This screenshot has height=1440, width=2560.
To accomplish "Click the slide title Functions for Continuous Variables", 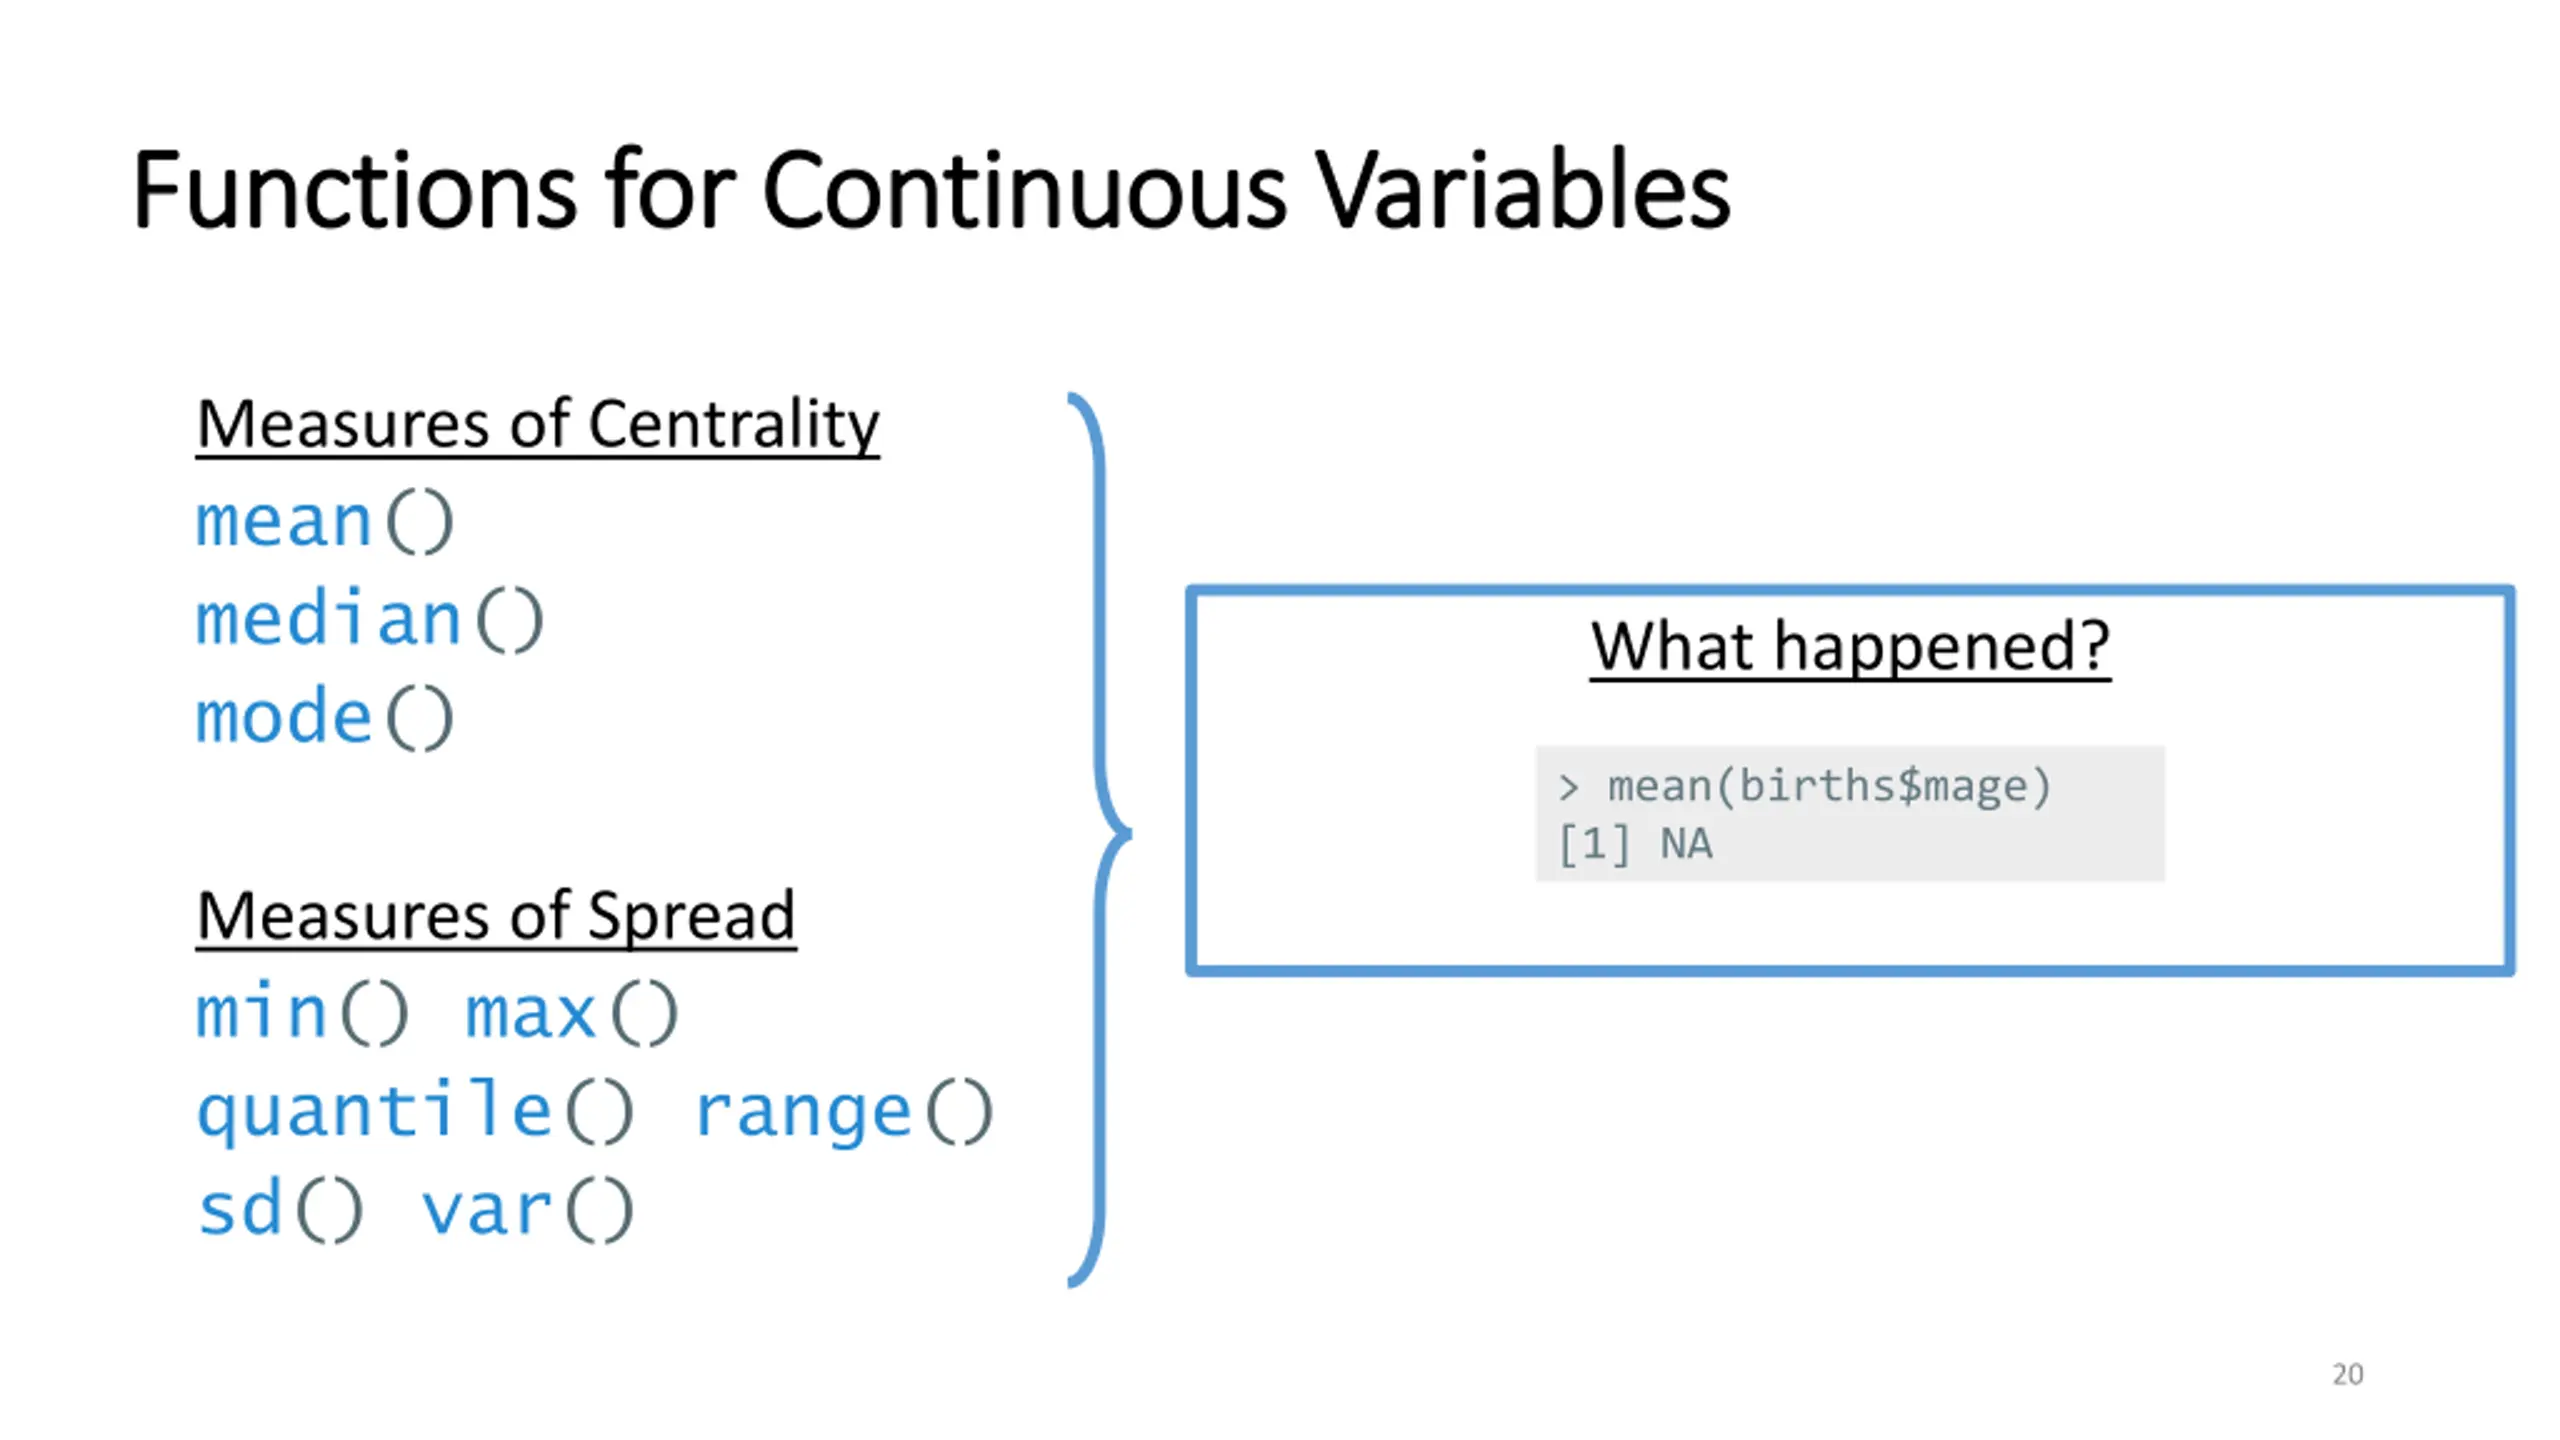I will click(931, 190).
